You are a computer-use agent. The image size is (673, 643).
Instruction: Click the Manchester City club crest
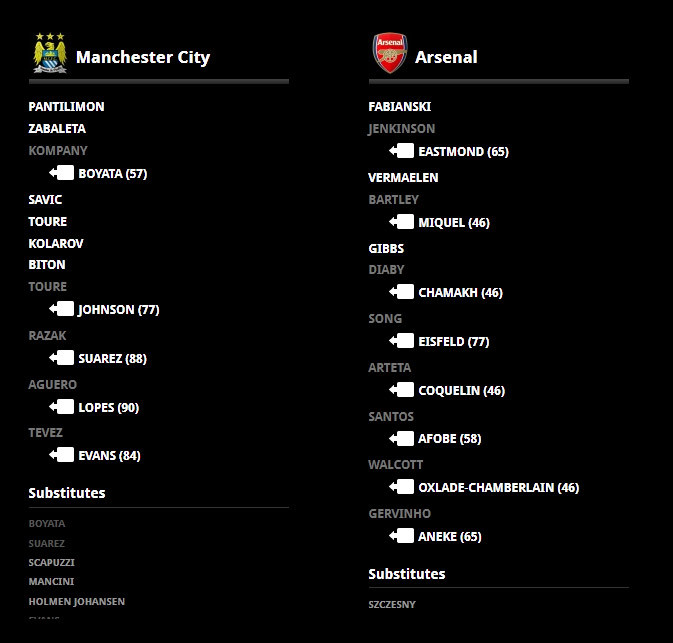[49, 53]
